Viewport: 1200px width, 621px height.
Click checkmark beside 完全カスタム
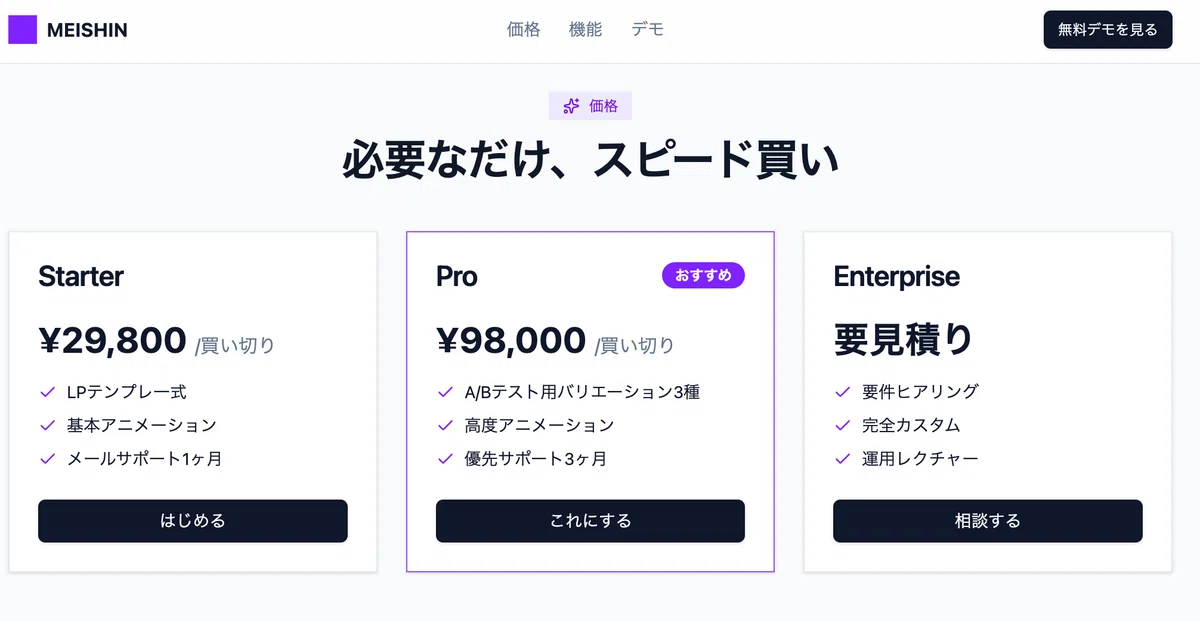(x=842, y=425)
